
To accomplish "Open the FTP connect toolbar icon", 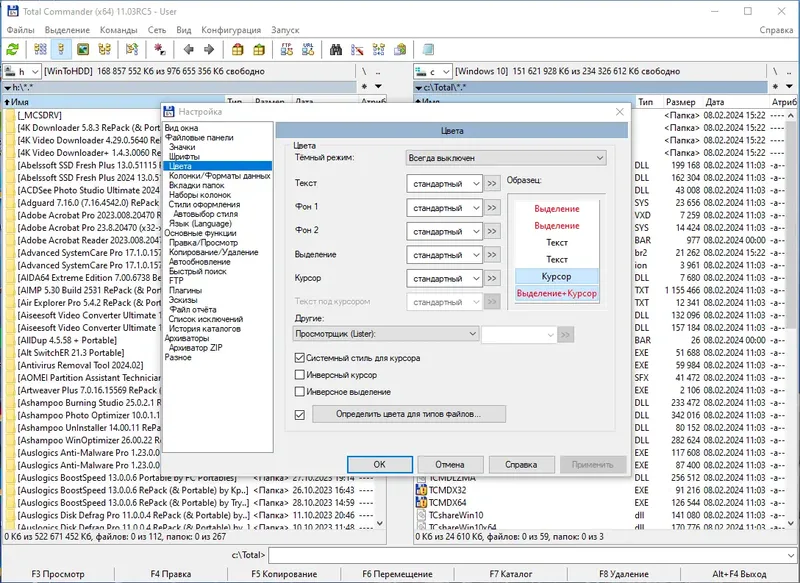I will [x=288, y=49].
